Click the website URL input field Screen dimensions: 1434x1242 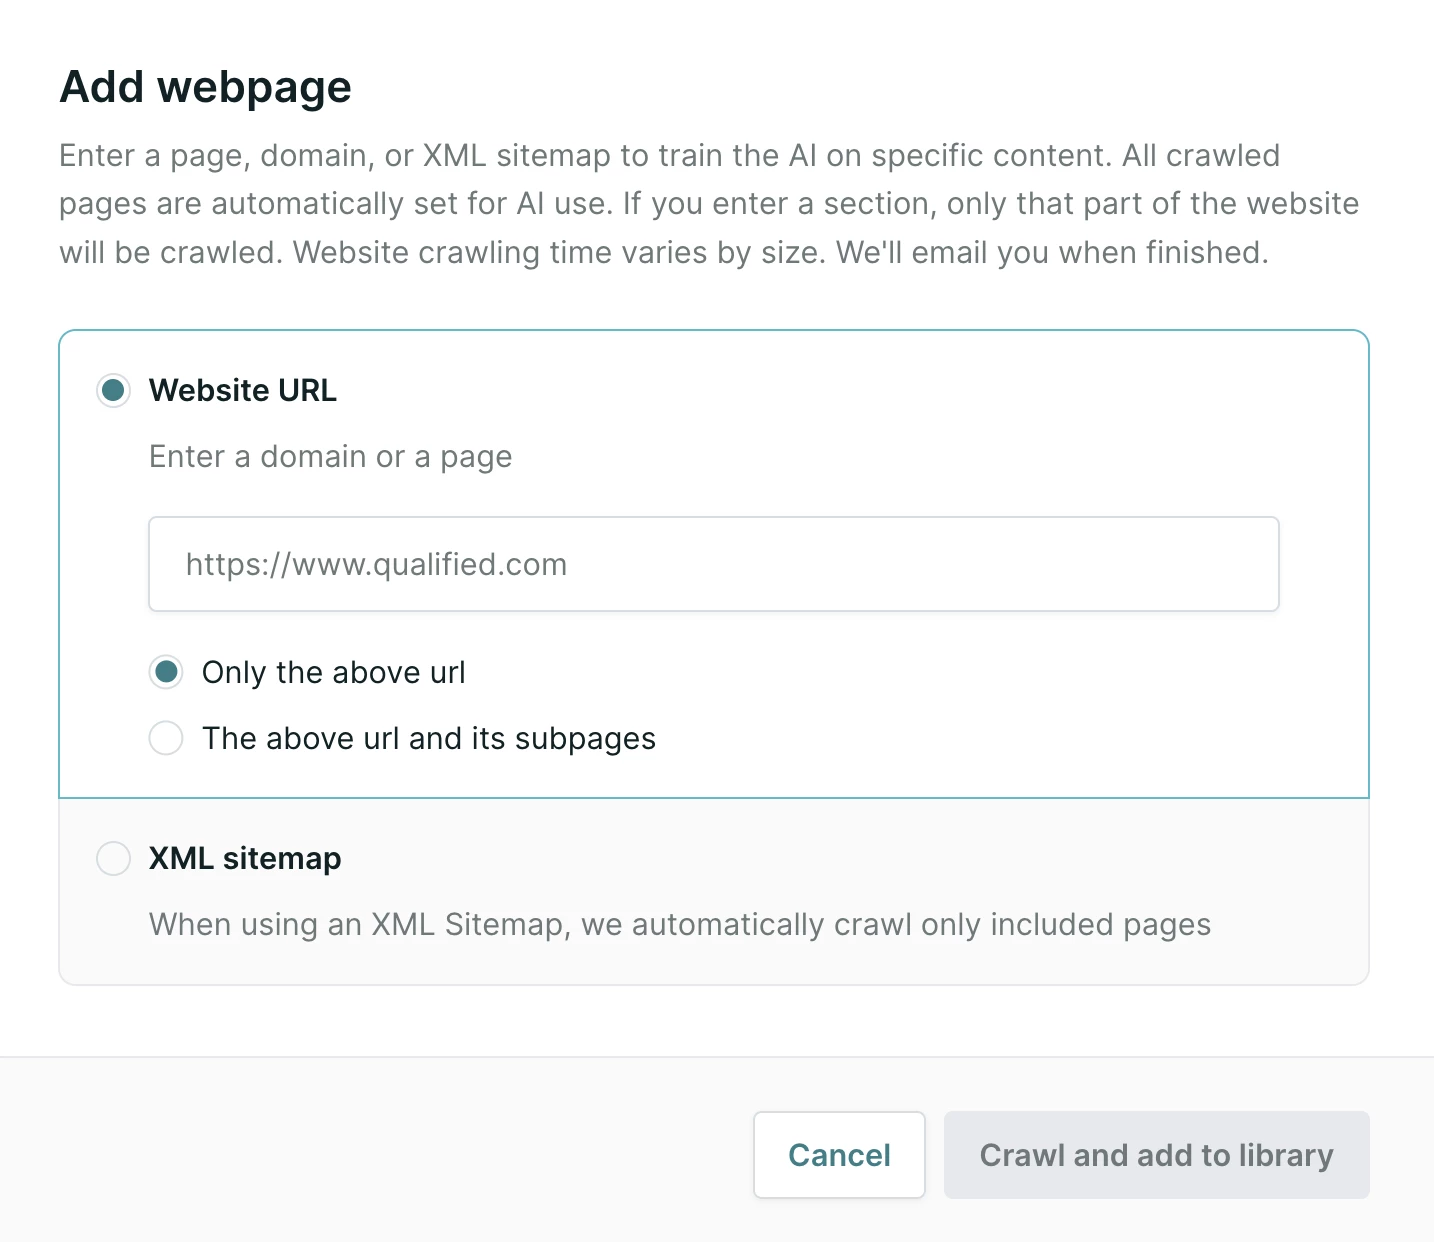coord(714,564)
